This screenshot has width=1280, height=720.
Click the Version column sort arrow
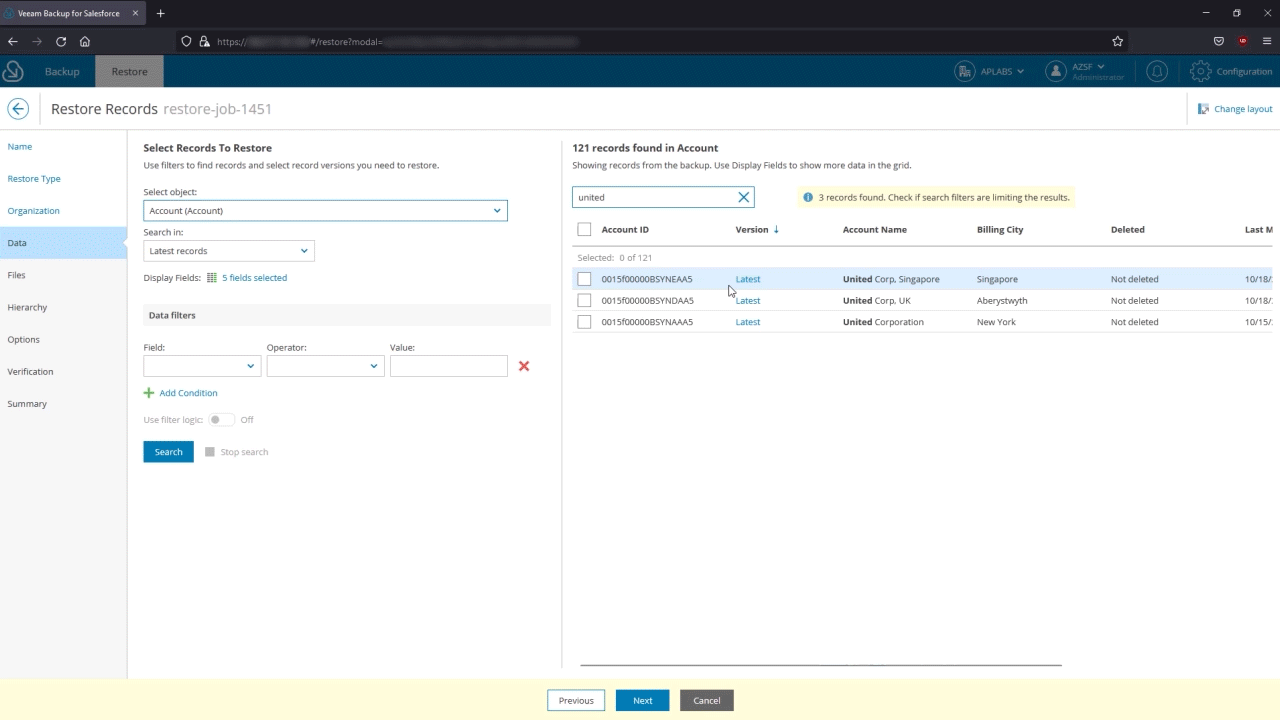pos(776,230)
